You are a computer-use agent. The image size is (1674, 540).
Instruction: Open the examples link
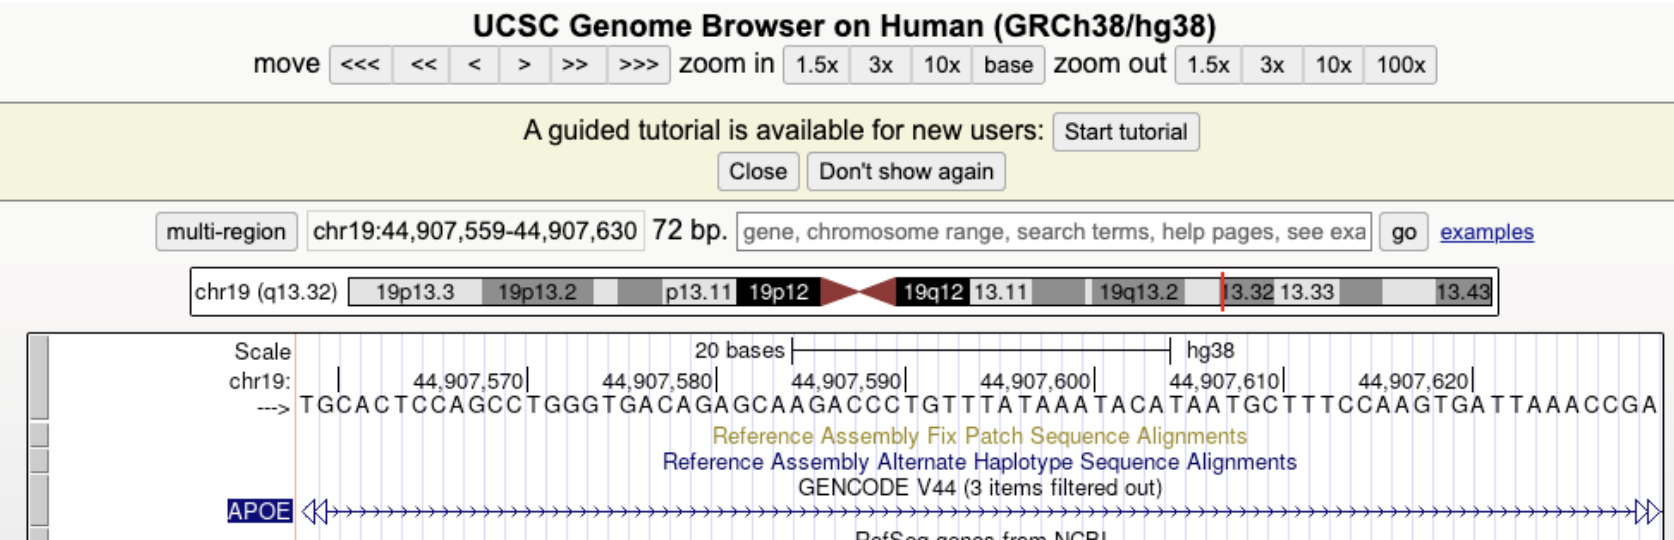[1486, 232]
